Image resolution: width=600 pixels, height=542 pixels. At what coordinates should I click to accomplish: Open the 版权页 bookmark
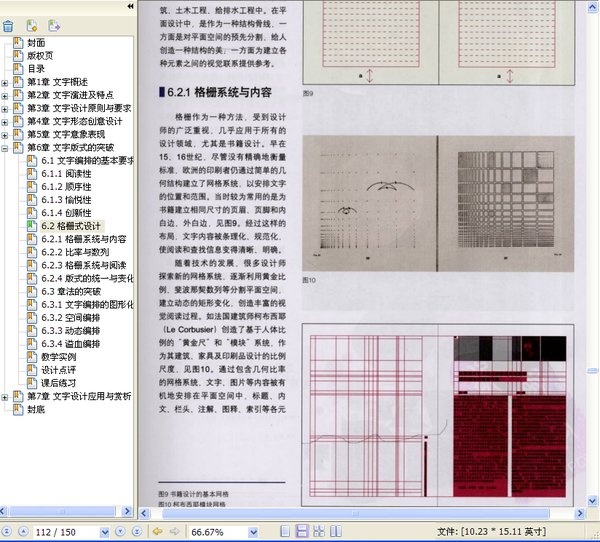point(40,56)
